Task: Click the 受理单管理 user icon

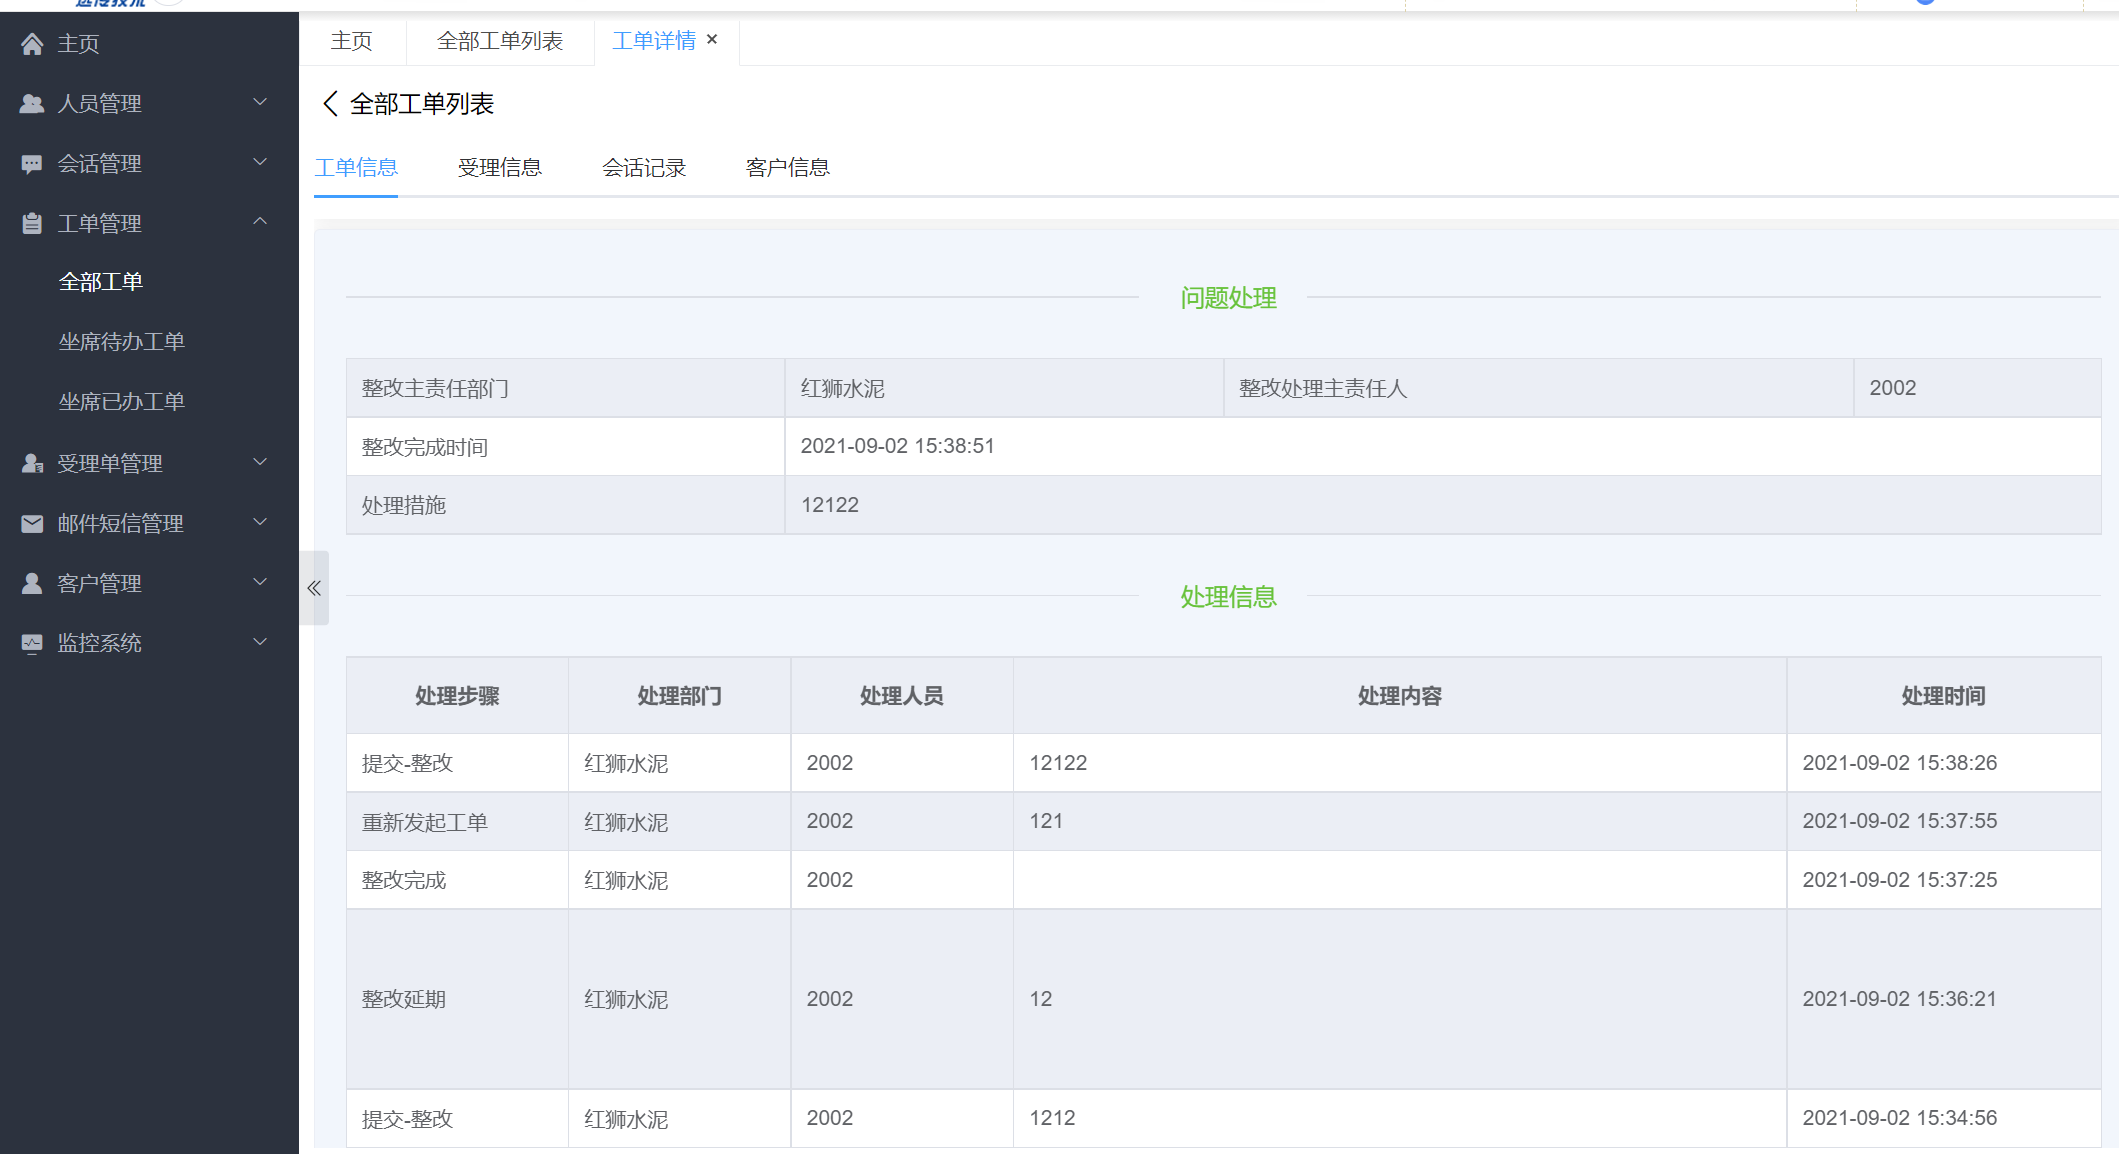Action: click(x=32, y=464)
